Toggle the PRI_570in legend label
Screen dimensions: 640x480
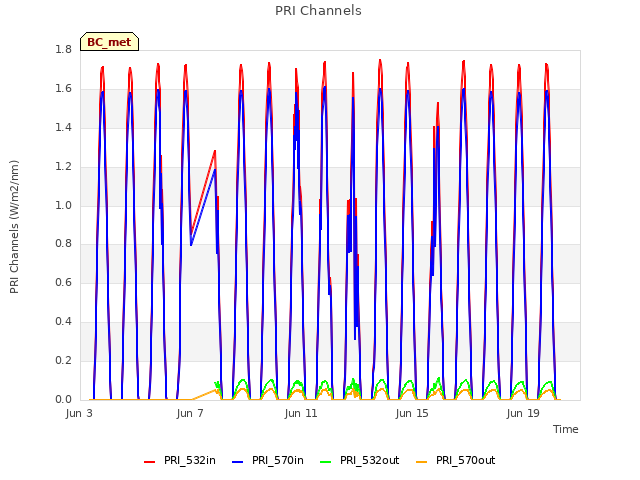pyautogui.click(x=278, y=460)
